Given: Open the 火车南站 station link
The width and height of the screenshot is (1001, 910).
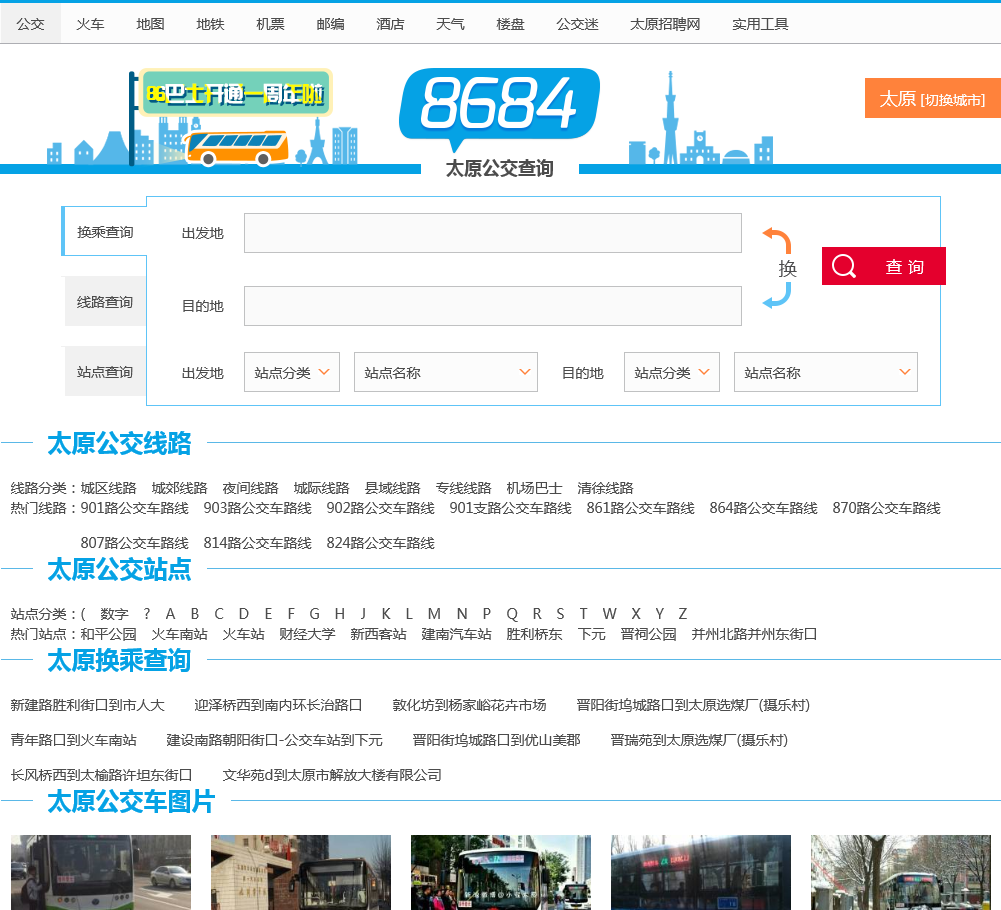Looking at the screenshot, I should [x=179, y=633].
